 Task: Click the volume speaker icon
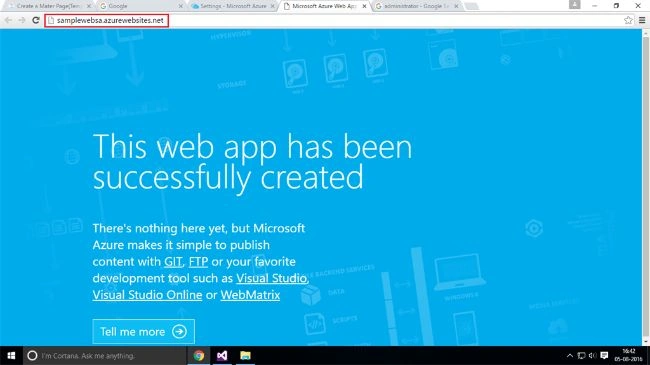point(592,355)
